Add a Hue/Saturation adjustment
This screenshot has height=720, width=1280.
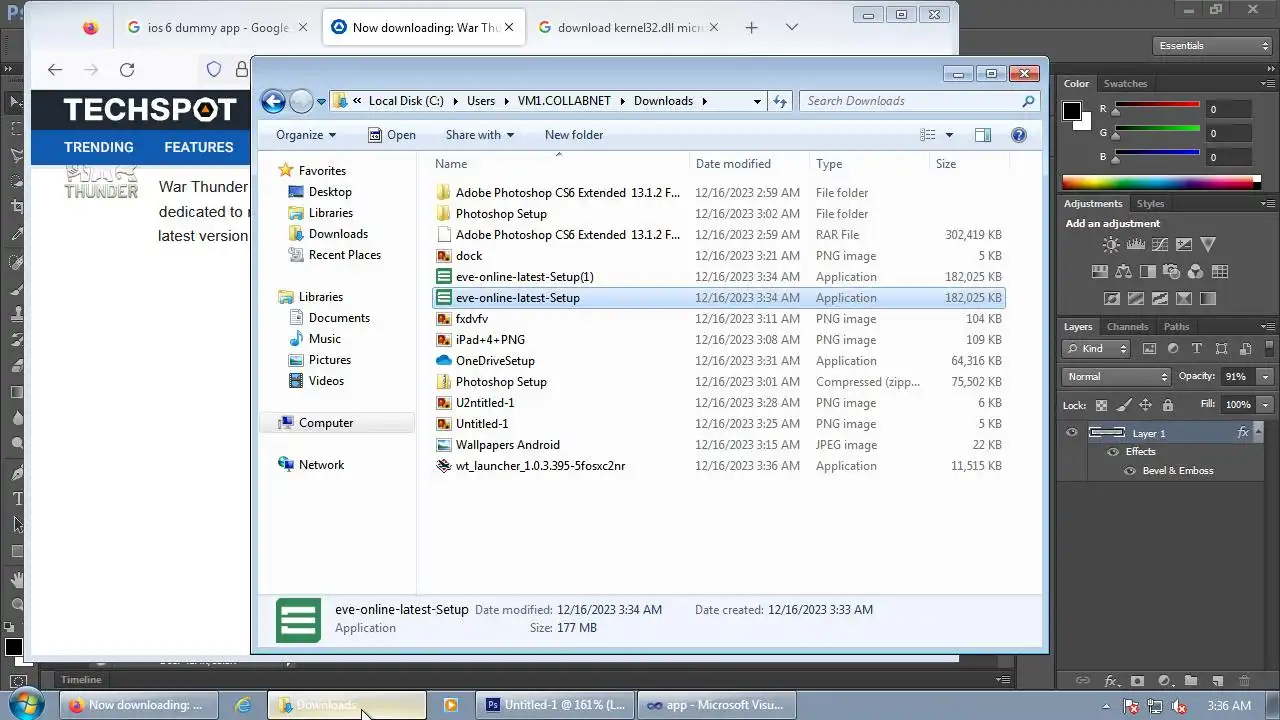(x=1100, y=271)
